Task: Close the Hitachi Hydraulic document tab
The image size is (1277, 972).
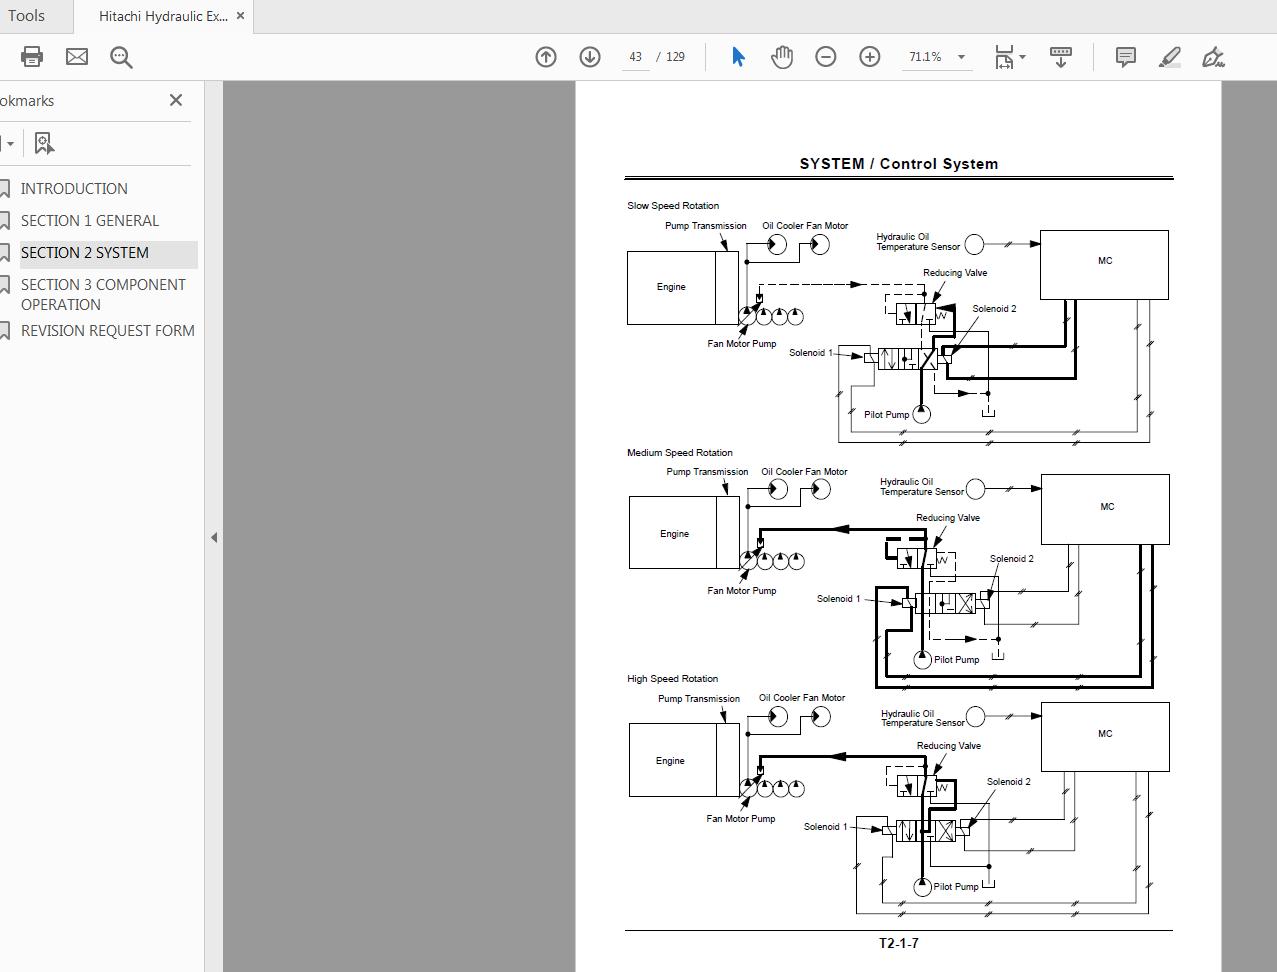Action: pyautogui.click(x=240, y=16)
